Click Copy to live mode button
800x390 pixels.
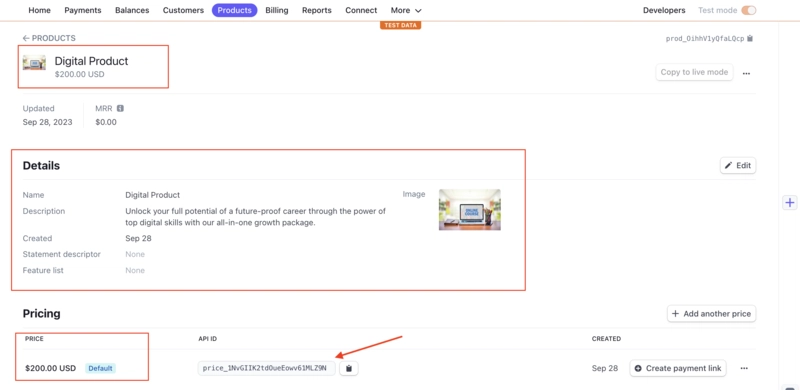[694, 72]
